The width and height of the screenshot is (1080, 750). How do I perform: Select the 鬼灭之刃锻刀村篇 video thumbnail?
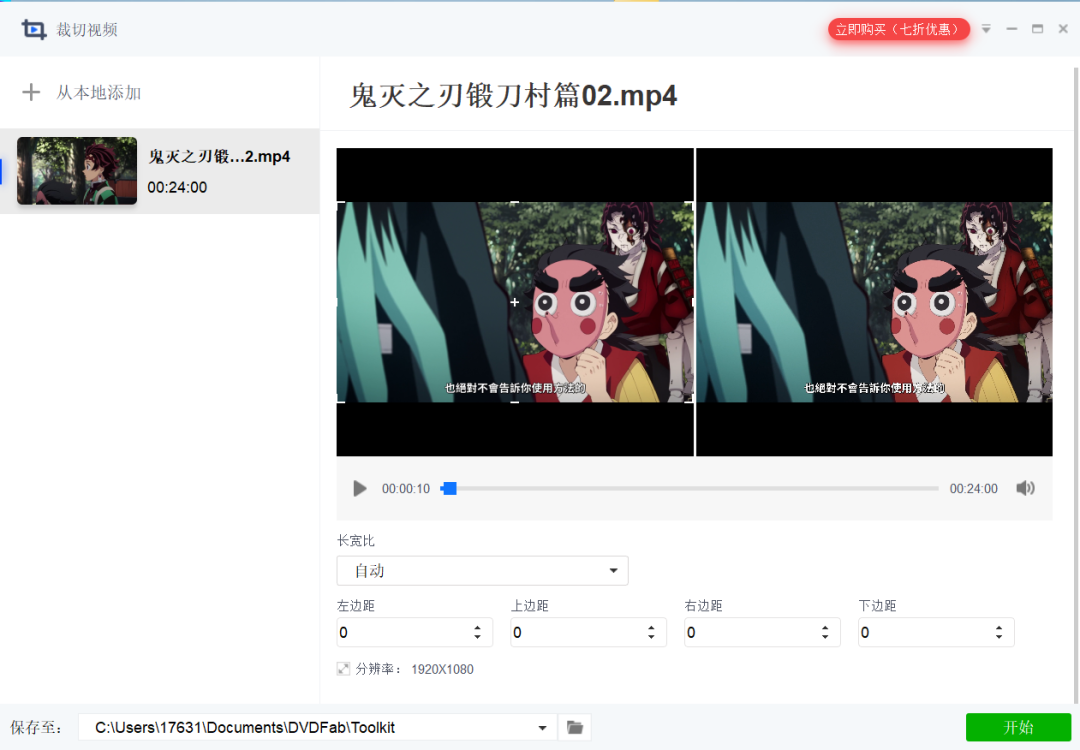pos(76,171)
